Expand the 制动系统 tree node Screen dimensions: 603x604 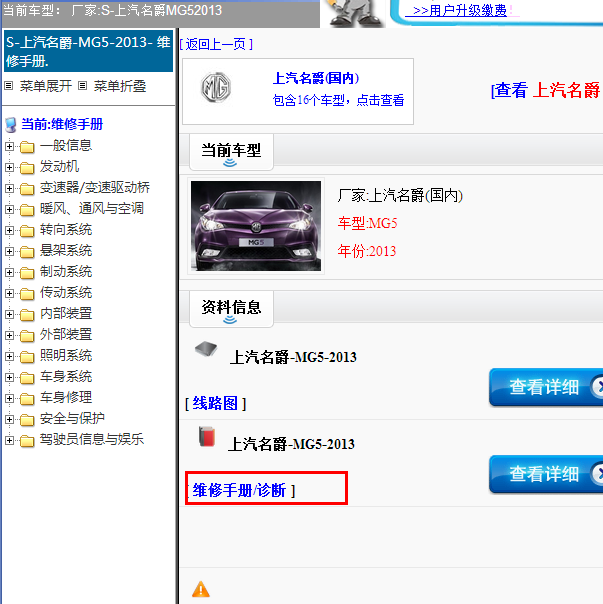[9, 272]
